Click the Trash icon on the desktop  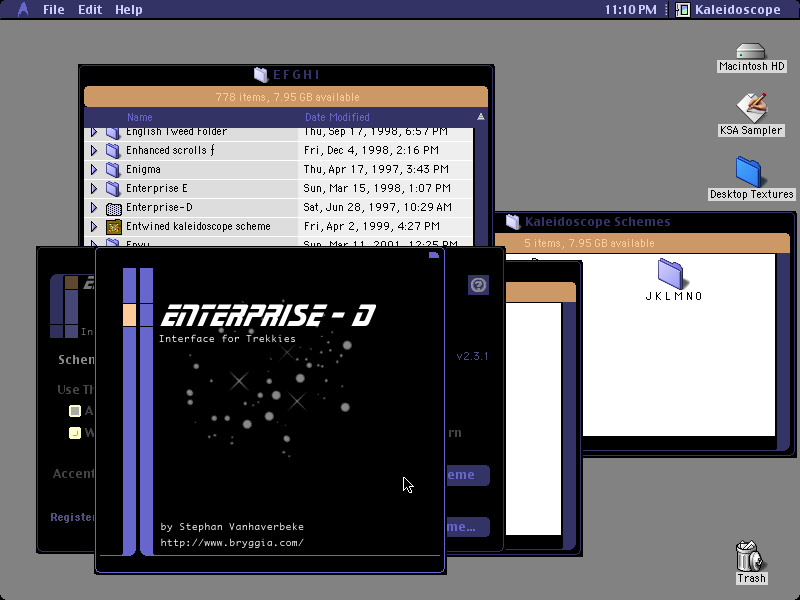pyautogui.click(x=749, y=556)
